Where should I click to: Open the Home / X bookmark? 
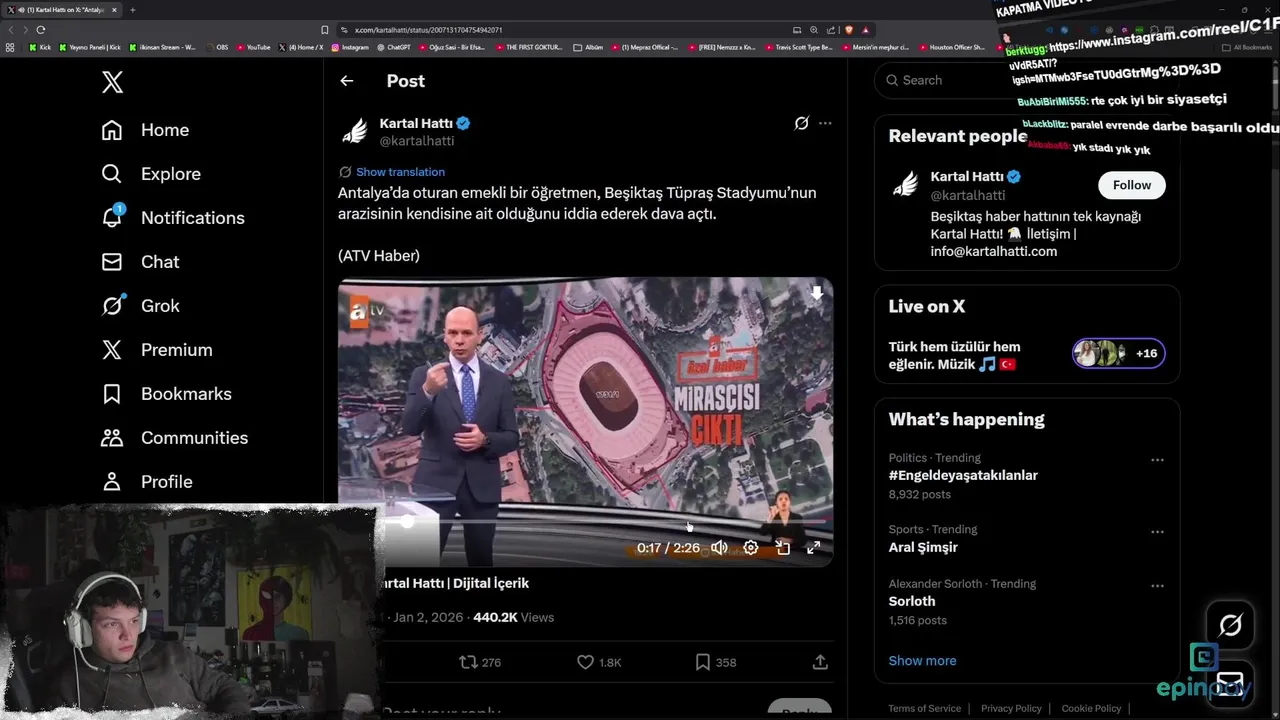[x=301, y=47]
